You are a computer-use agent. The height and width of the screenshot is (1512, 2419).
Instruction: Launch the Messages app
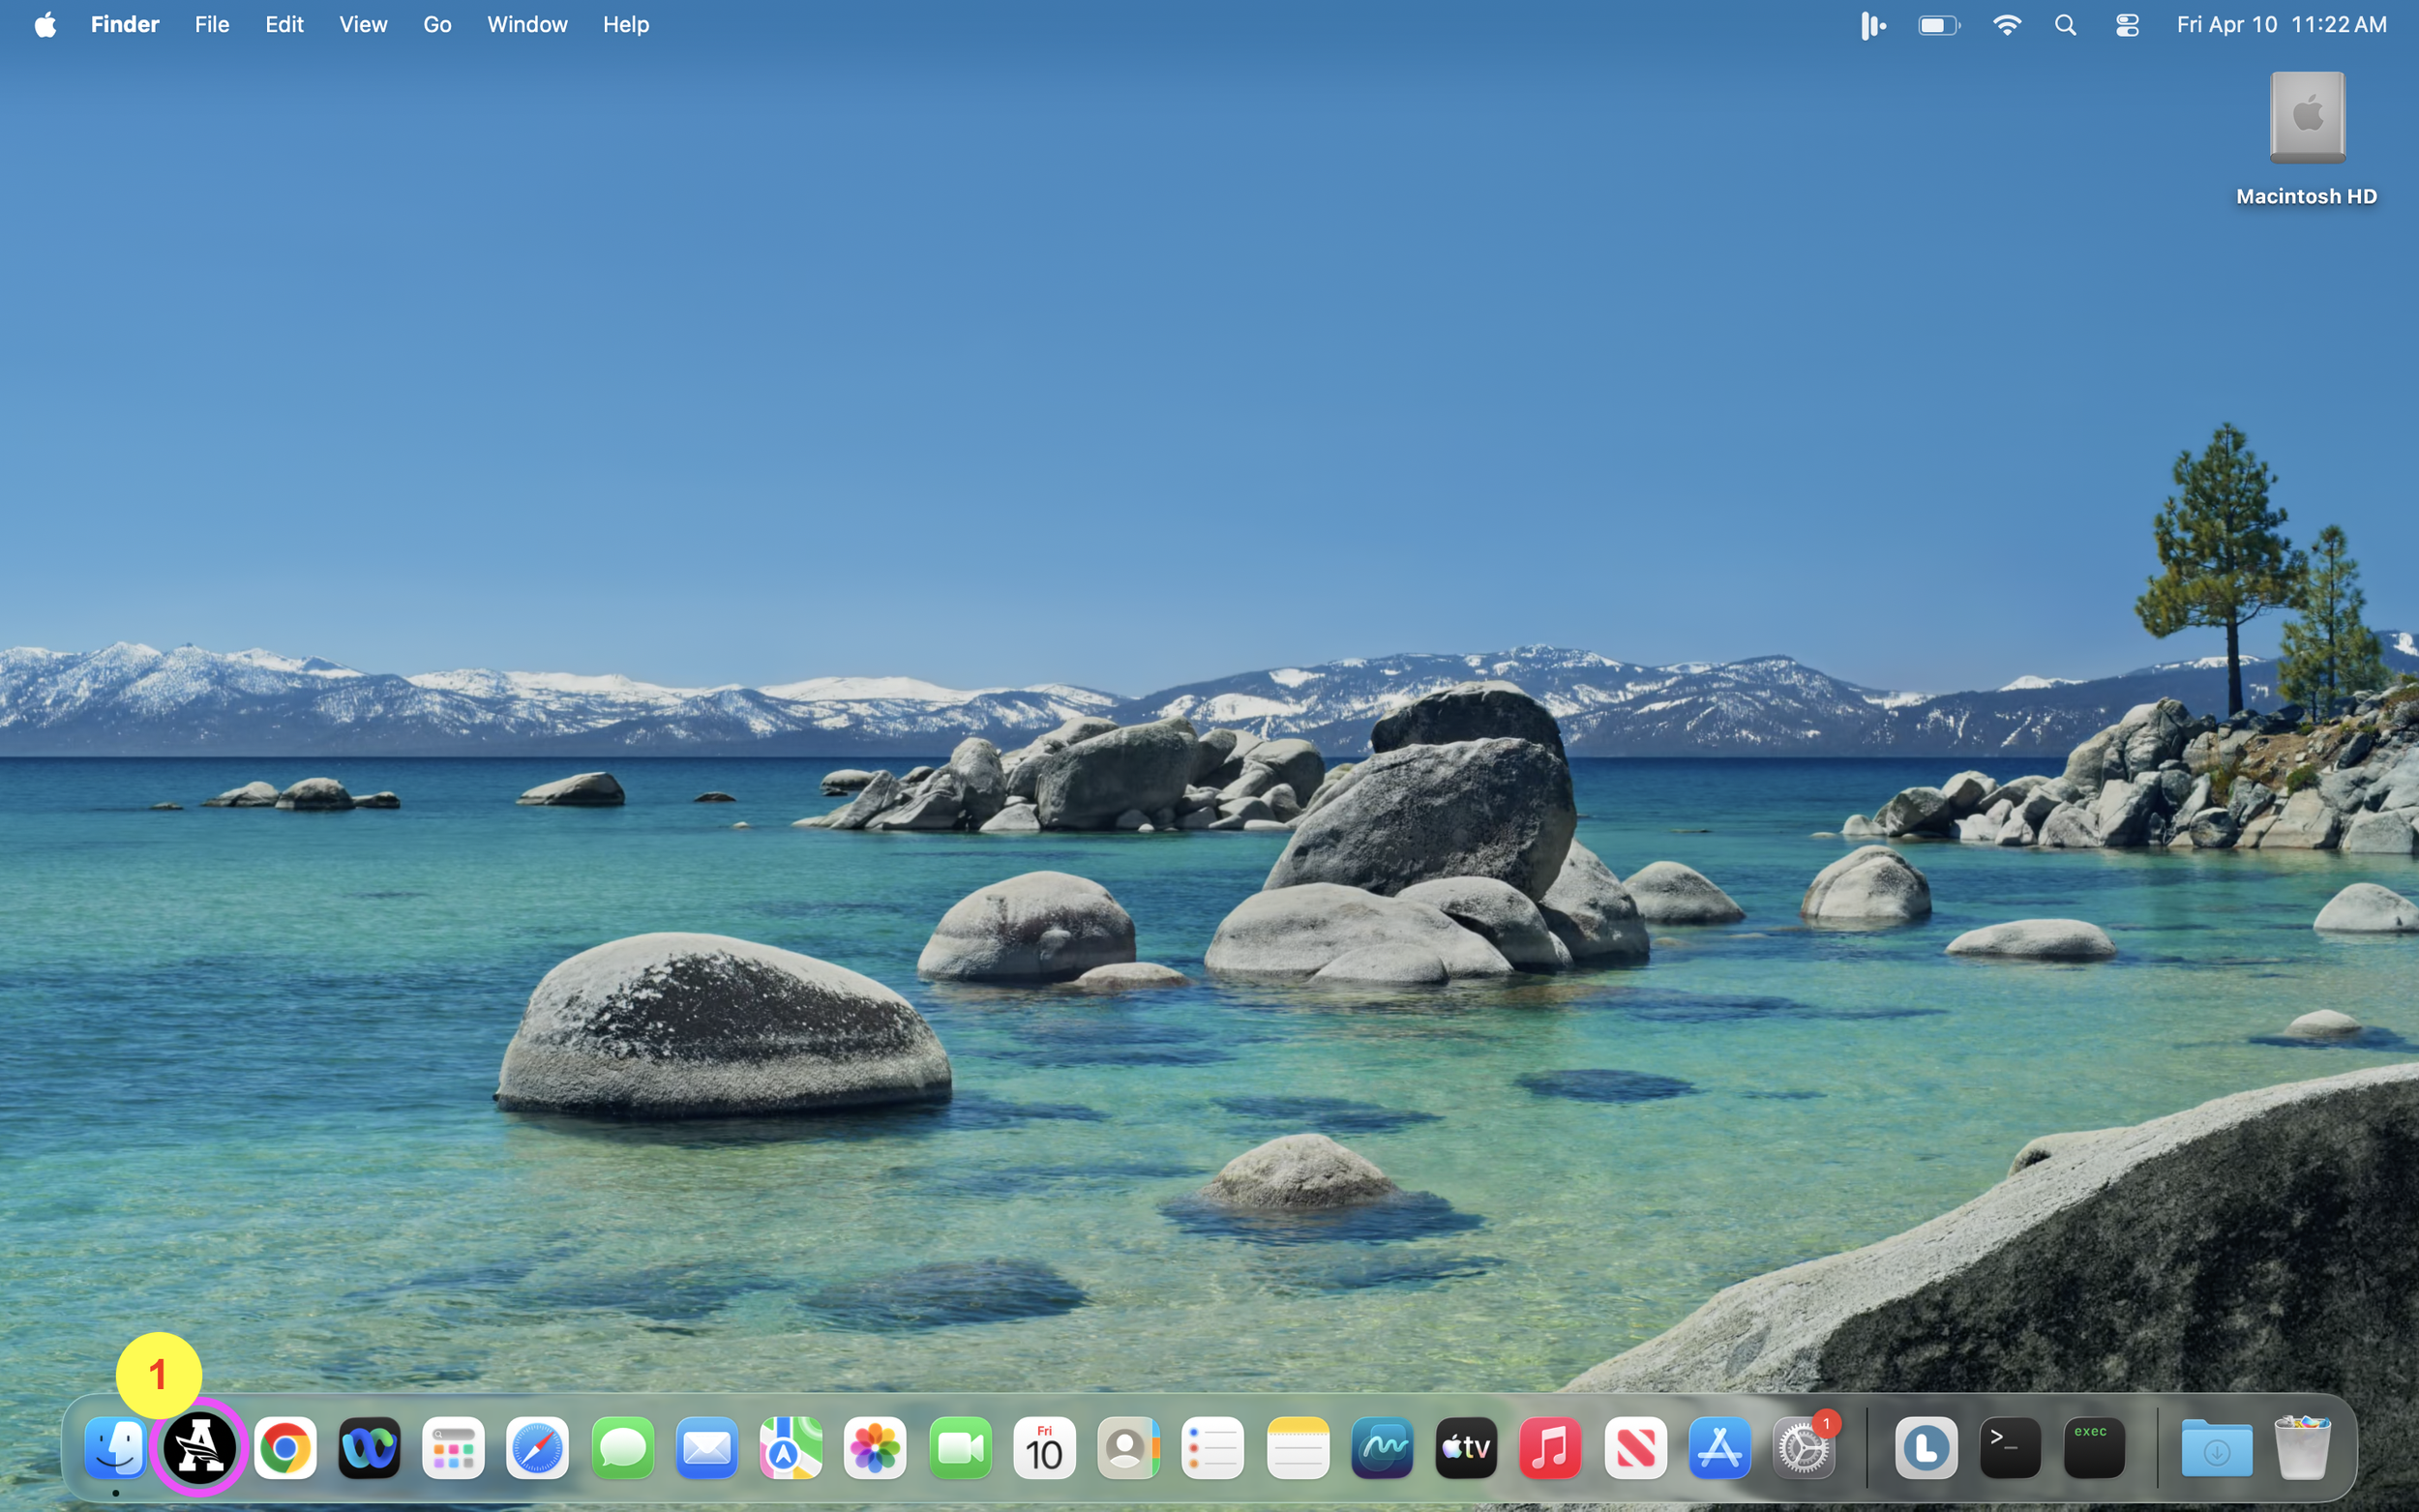622,1447
